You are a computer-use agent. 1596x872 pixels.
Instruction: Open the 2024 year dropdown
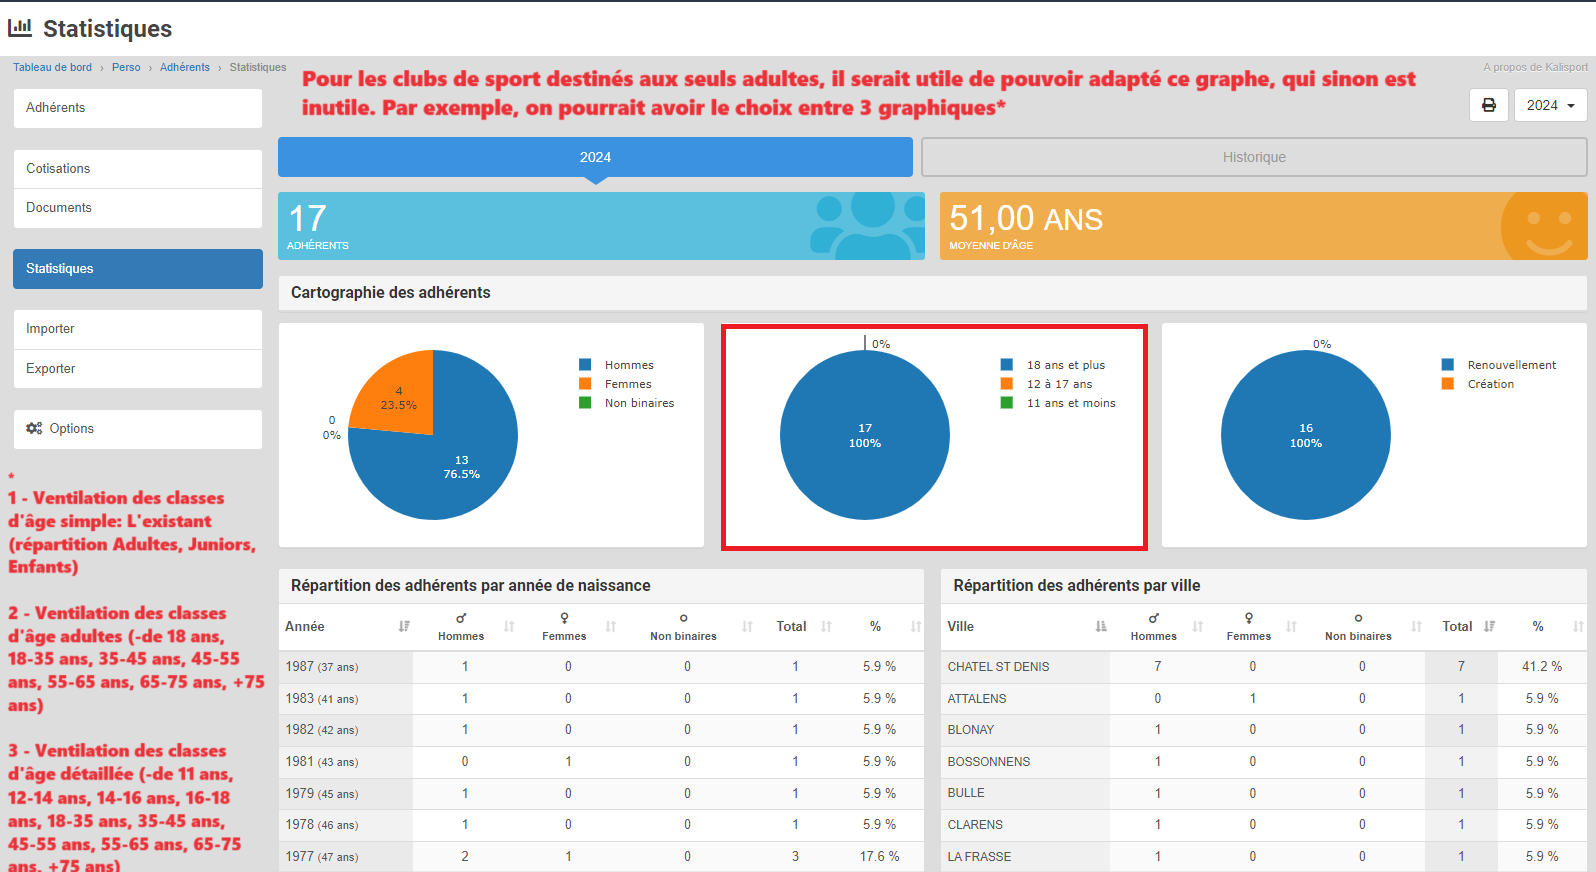pyautogui.click(x=1550, y=105)
